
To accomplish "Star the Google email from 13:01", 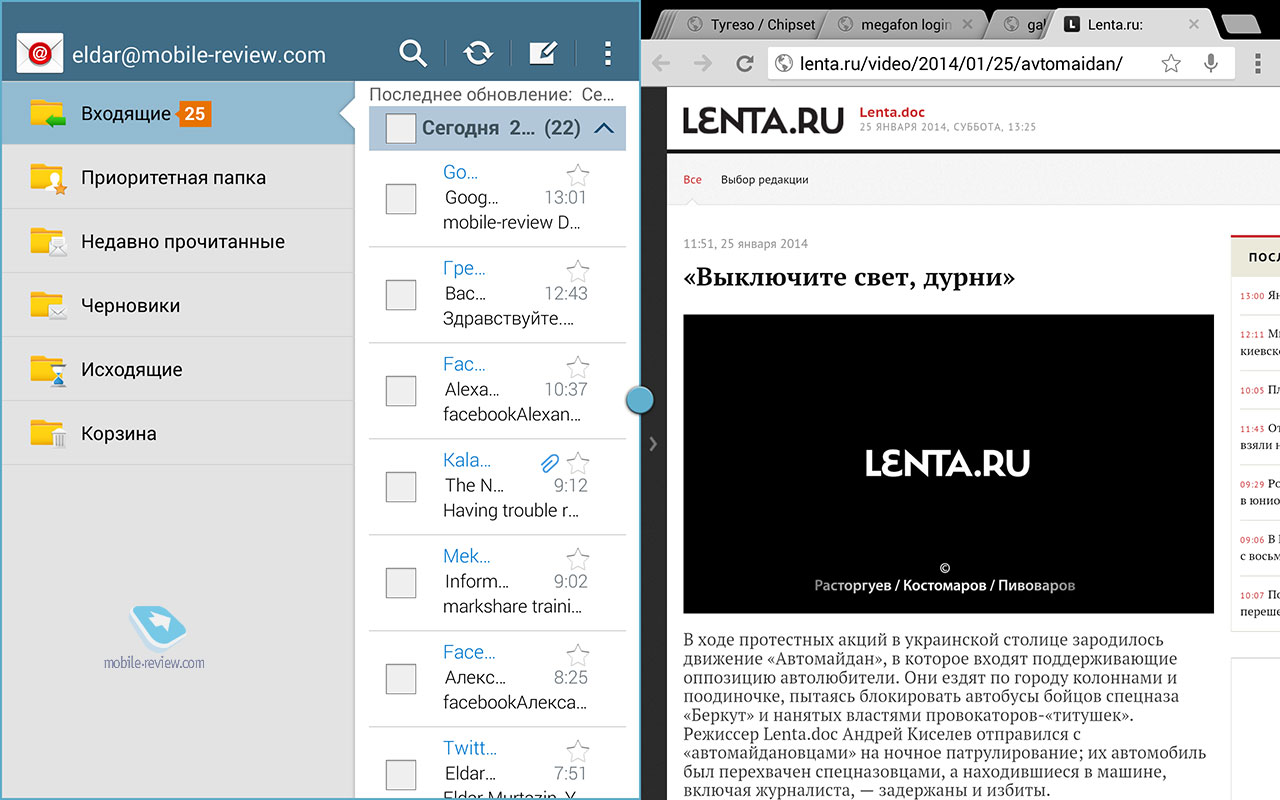I will tap(578, 175).
